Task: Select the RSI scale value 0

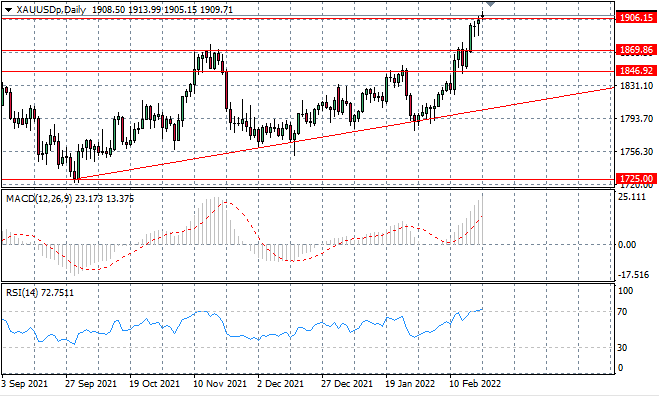Action: (620, 368)
